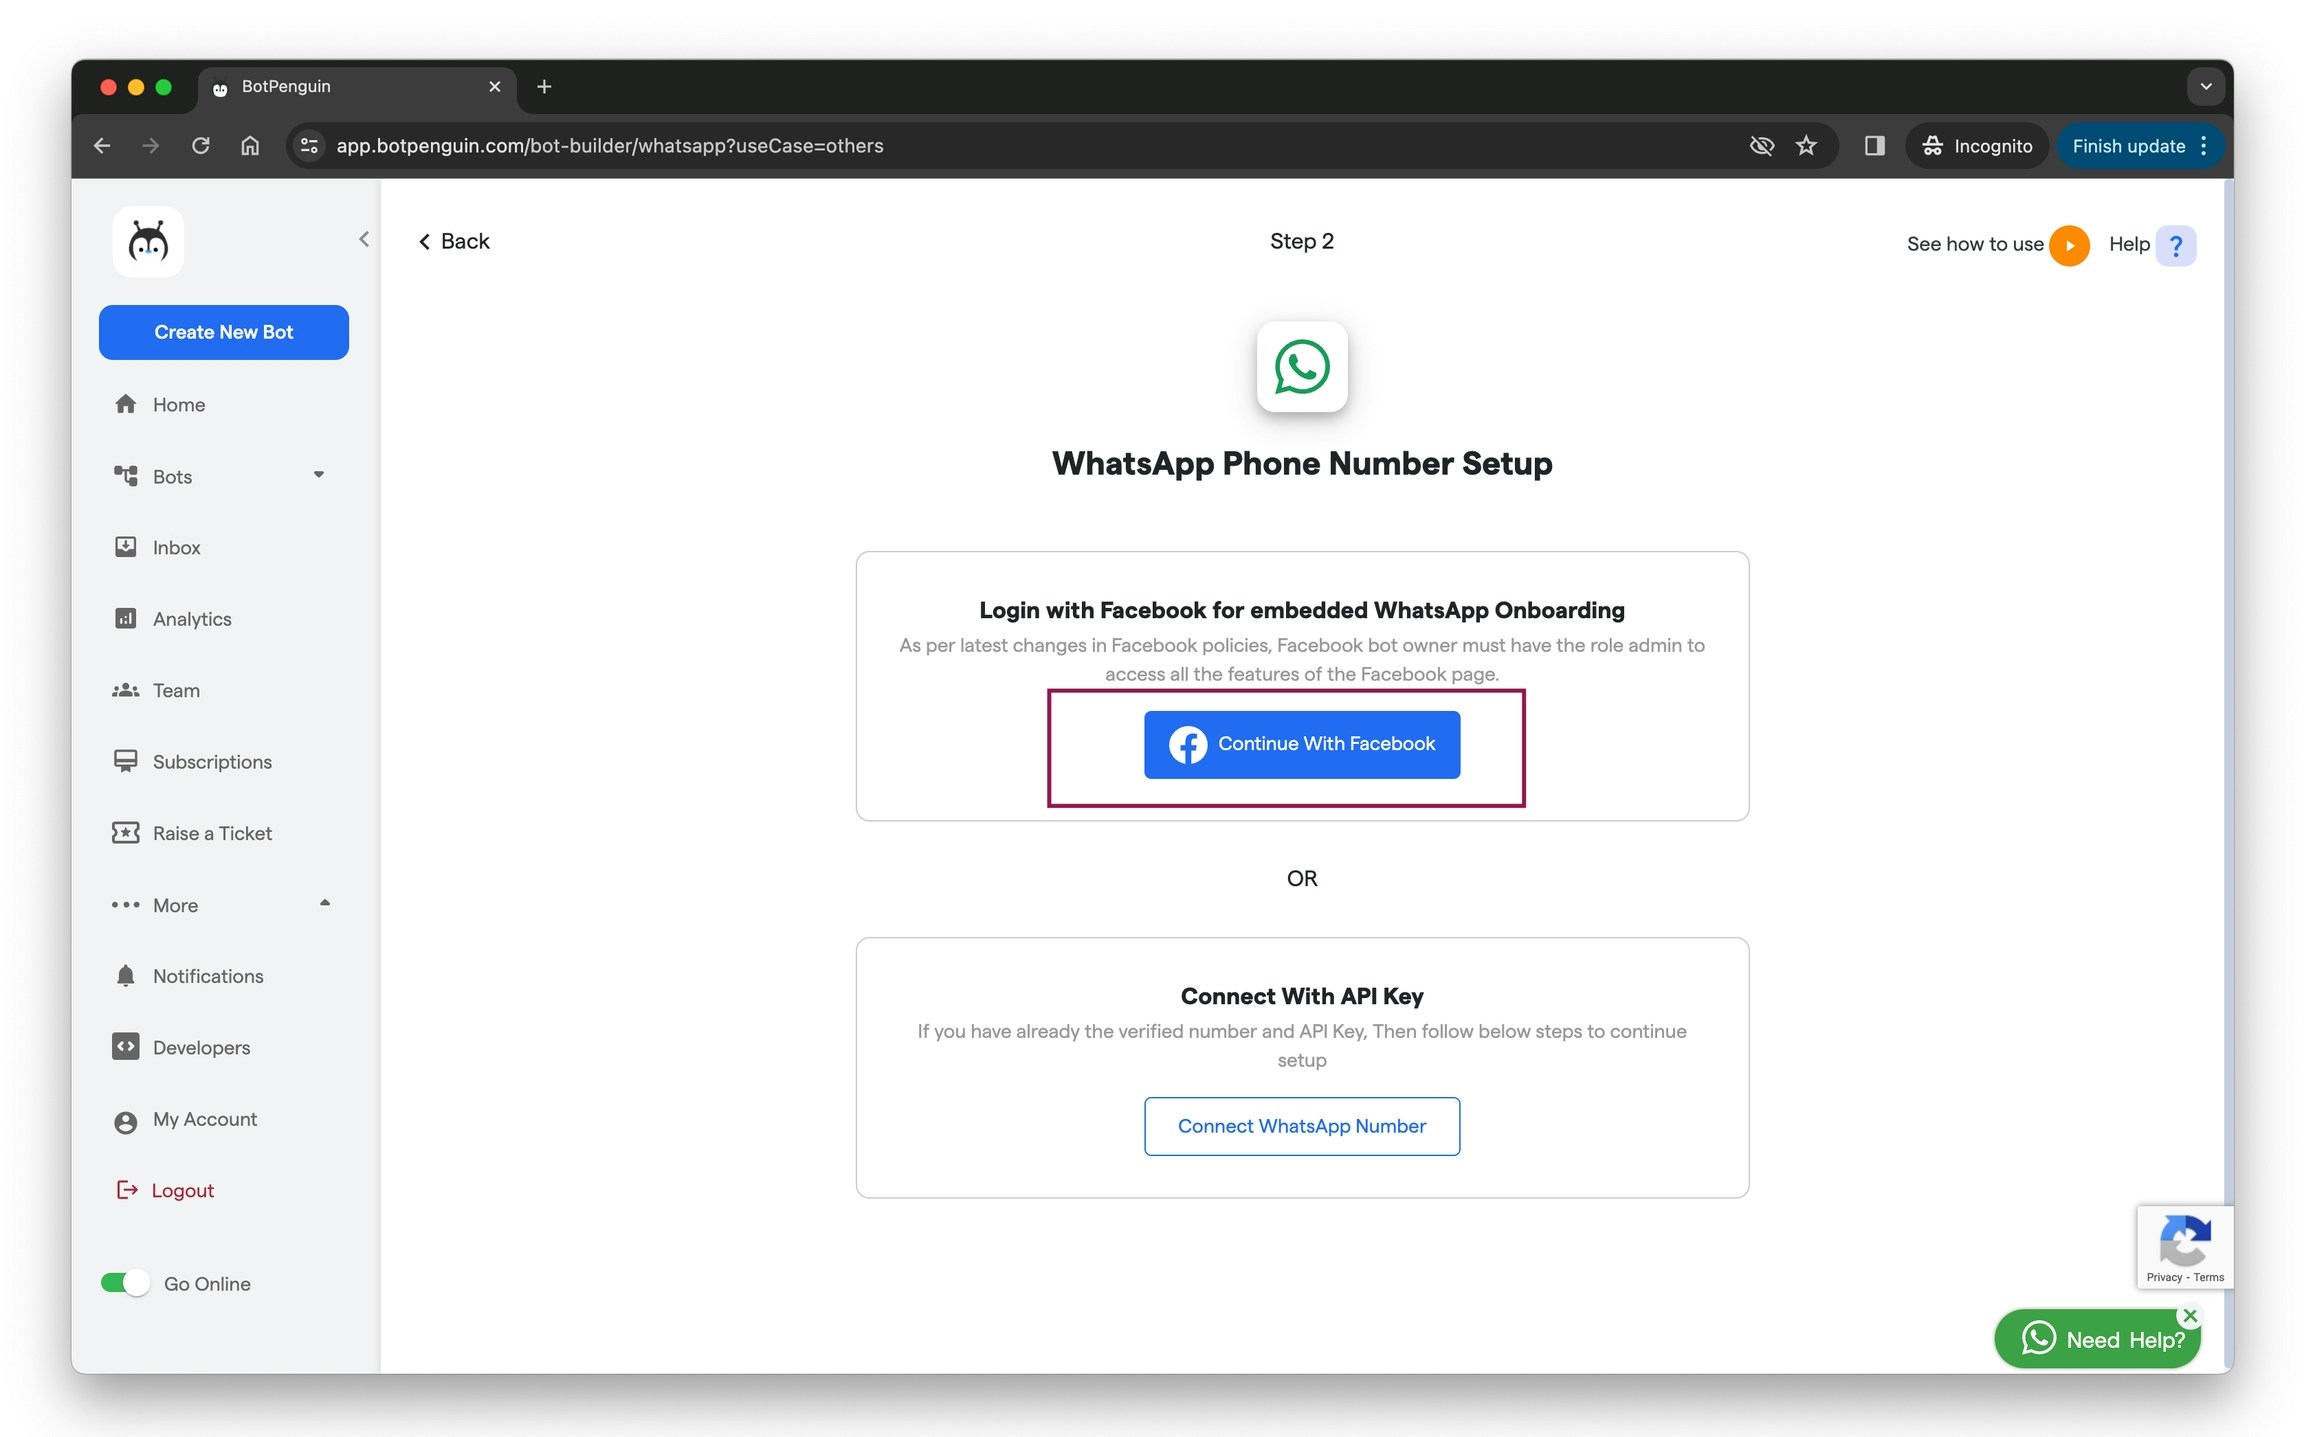Image resolution: width=2304 pixels, height=1437 pixels.
Task: Bookmark page with the star icon
Action: click(1806, 146)
